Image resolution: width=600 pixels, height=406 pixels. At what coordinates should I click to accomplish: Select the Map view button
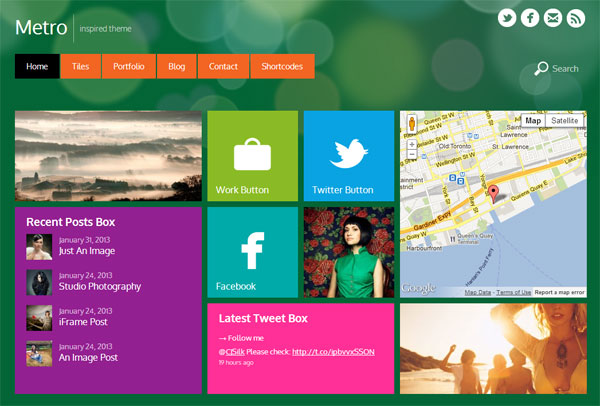click(x=533, y=121)
